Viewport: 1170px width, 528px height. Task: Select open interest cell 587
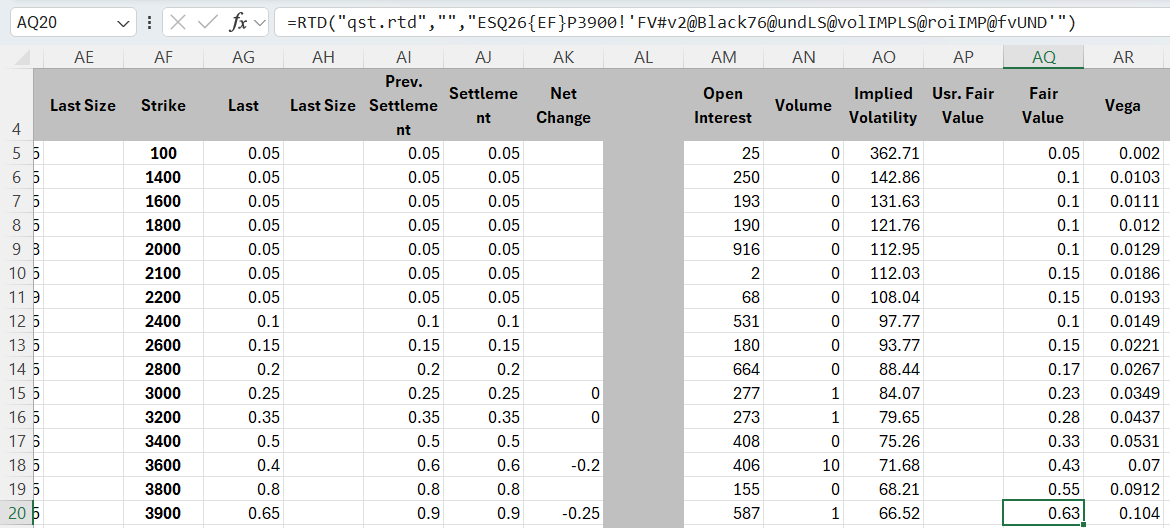[724, 513]
